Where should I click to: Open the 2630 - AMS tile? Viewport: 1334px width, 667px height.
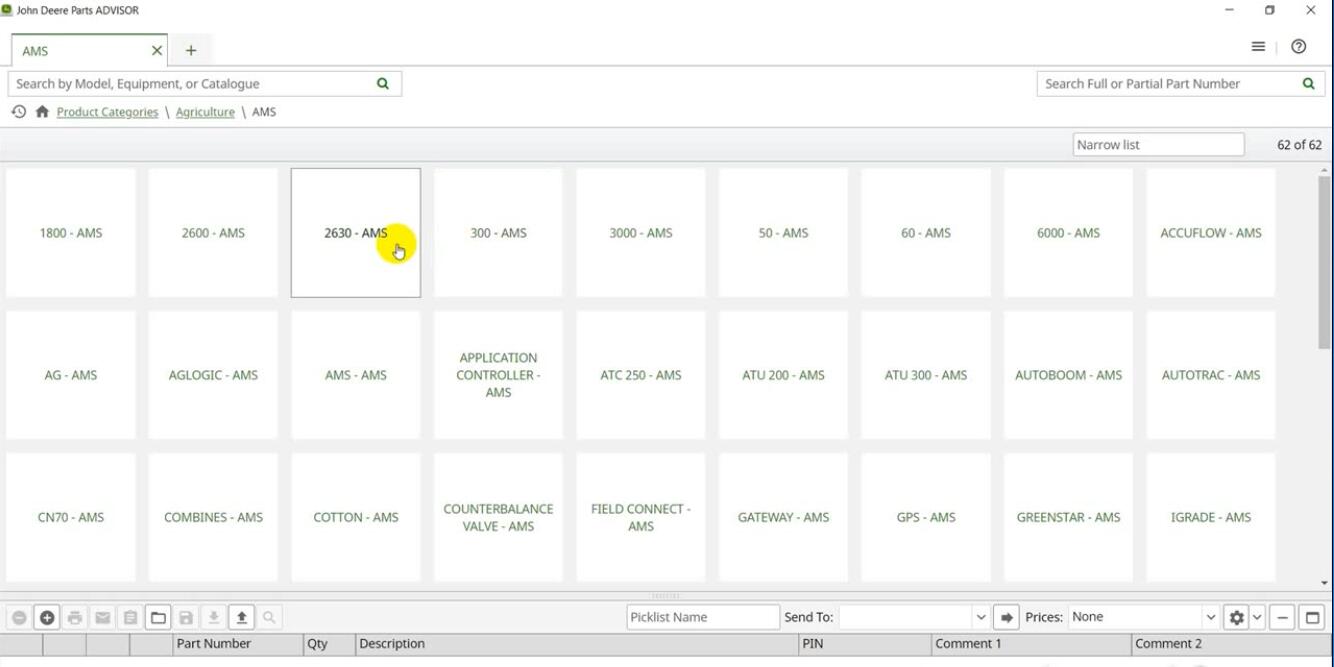(356, 233)
